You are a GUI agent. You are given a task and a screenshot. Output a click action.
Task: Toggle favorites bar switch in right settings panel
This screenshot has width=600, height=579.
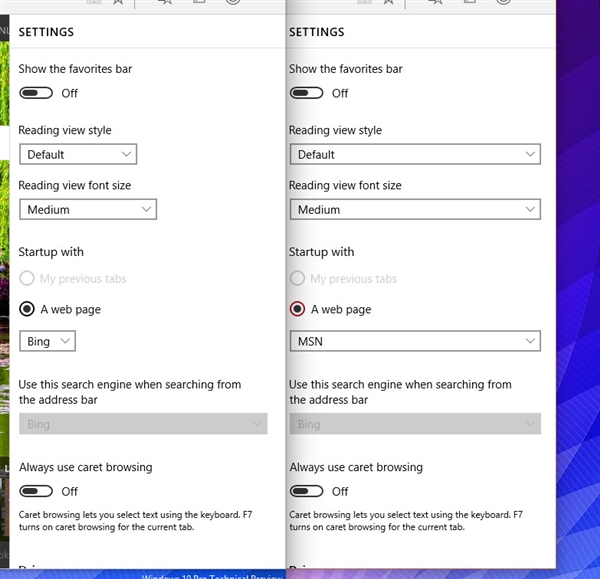pyautogui.click(x=306, y=93)
